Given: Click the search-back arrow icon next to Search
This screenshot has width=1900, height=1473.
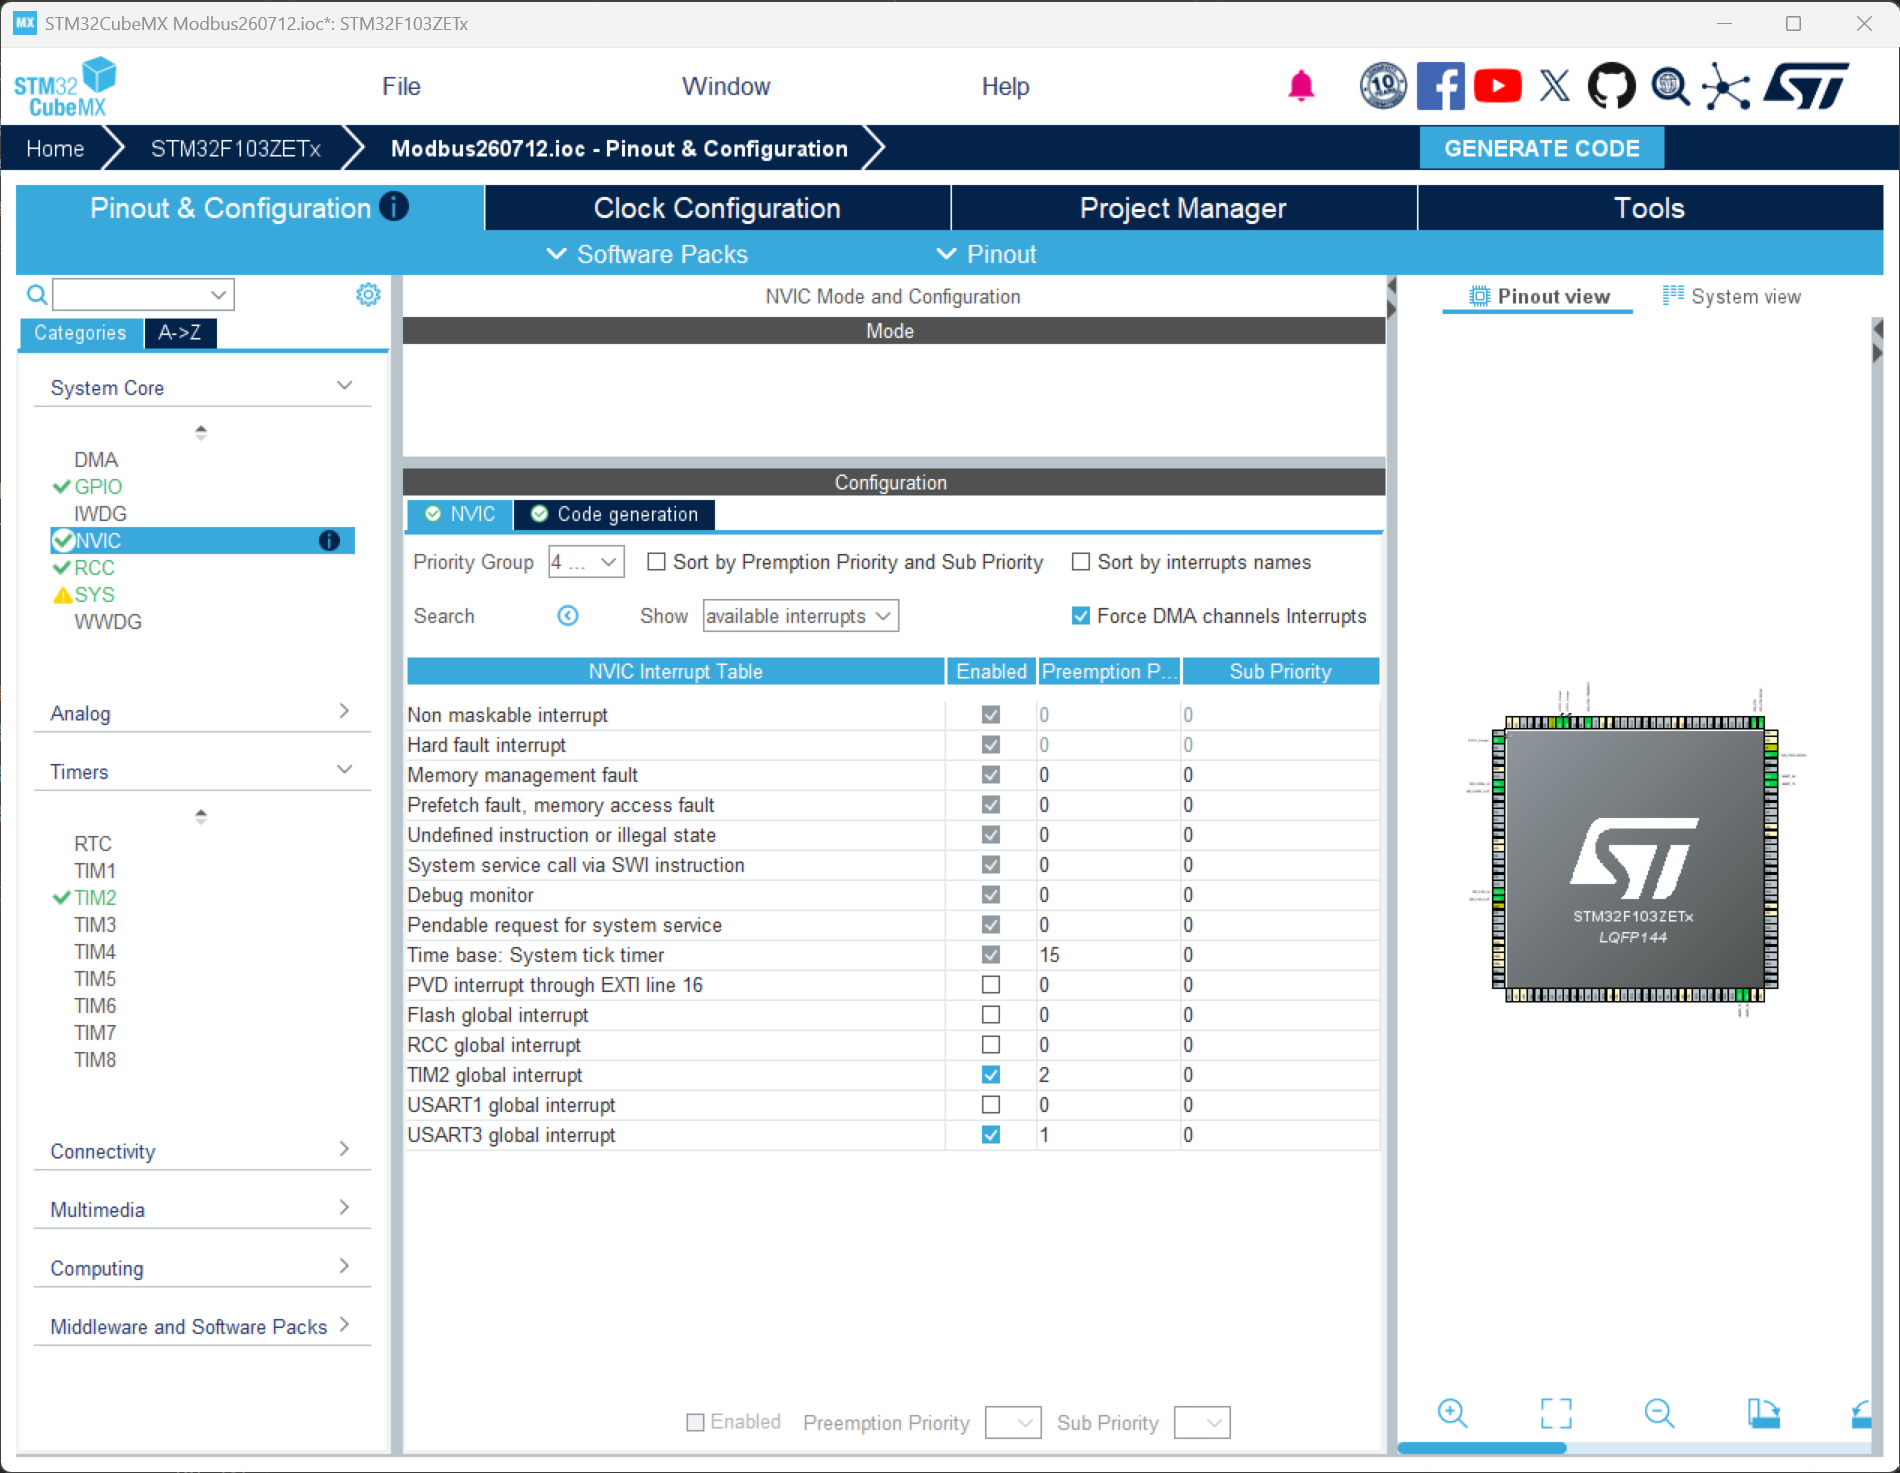Looking at the screenshot, I should click(x=567, y=616).
